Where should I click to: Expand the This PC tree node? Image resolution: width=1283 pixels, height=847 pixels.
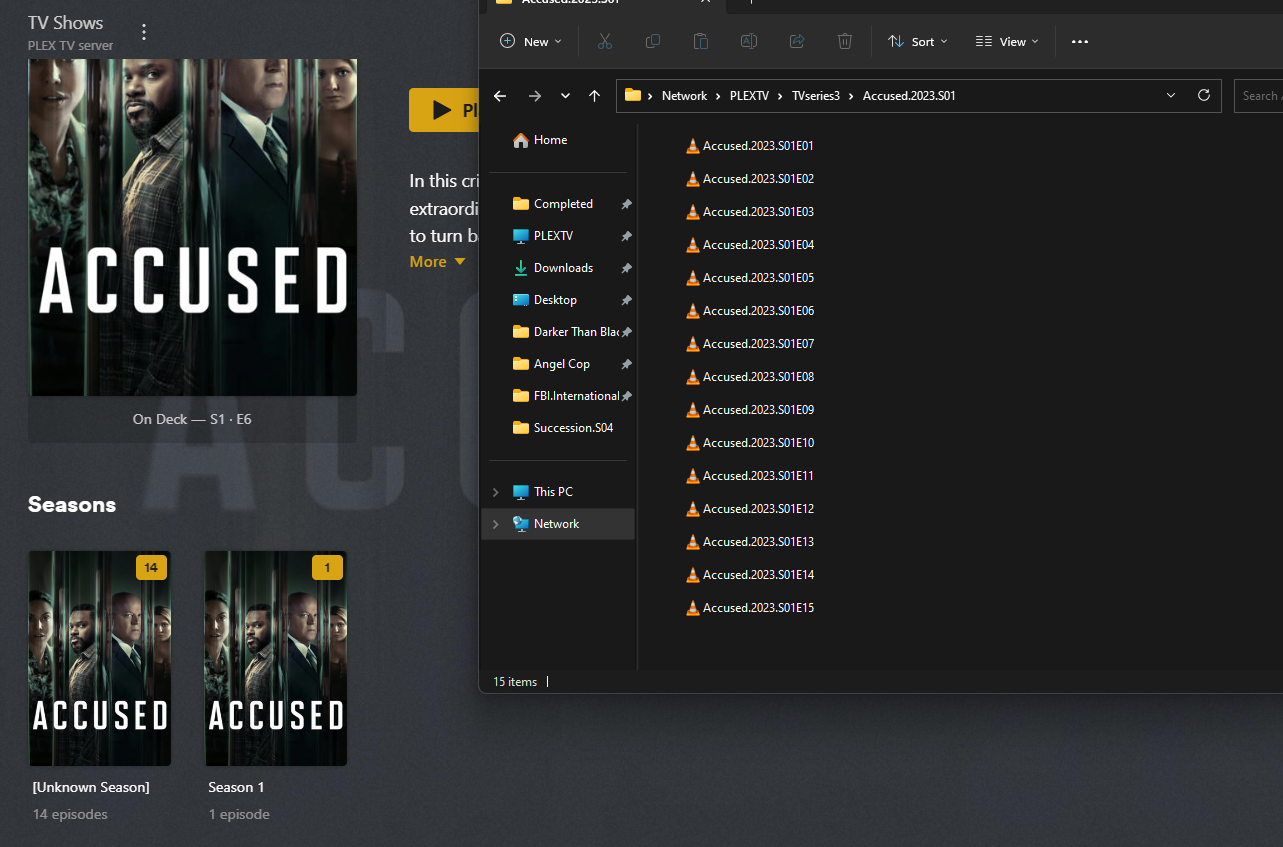tap(495, 492)
